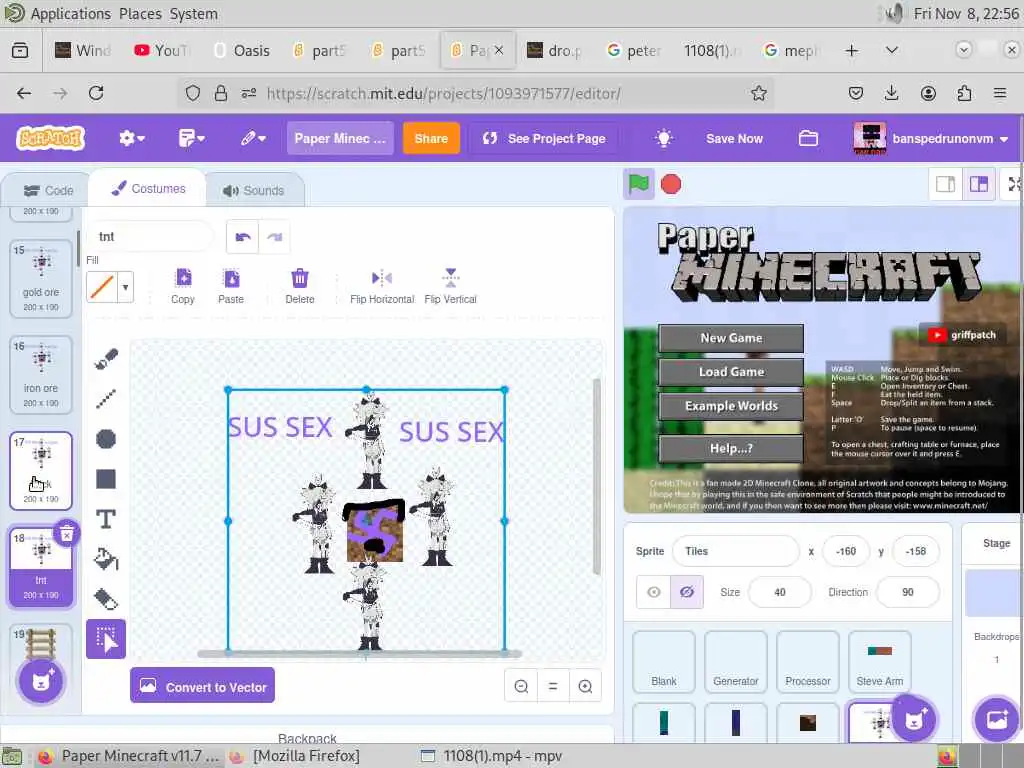This screenshot has height=768, width=1024.
Task: Enter full screen stage mode
Action: tap(1014, 185)
